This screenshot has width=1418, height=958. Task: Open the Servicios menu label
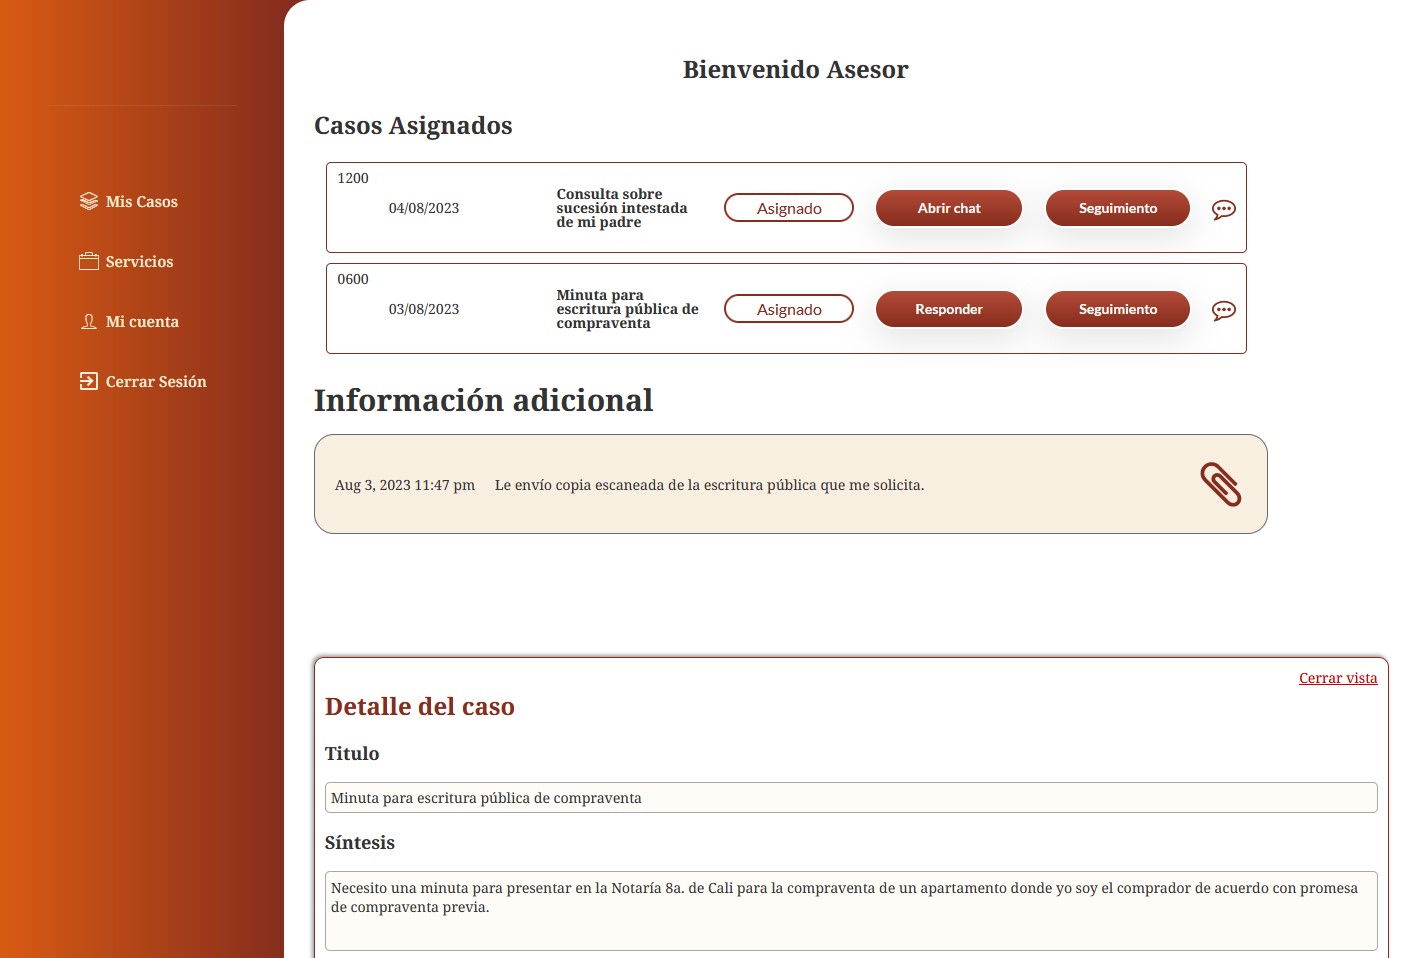pos(140,262)
